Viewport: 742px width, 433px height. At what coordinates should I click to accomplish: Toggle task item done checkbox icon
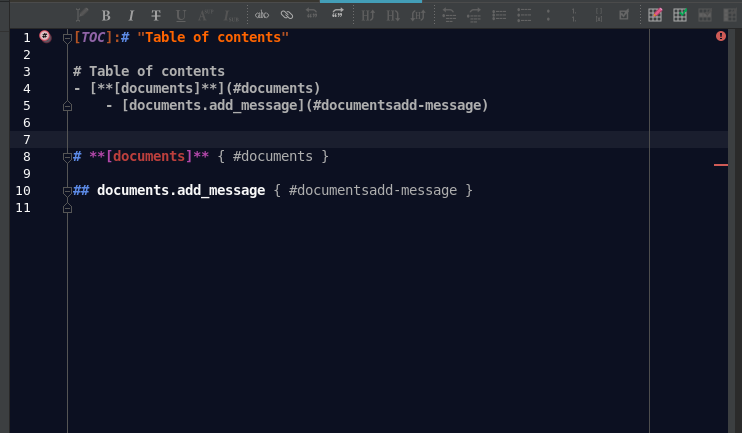pos(624,15)
